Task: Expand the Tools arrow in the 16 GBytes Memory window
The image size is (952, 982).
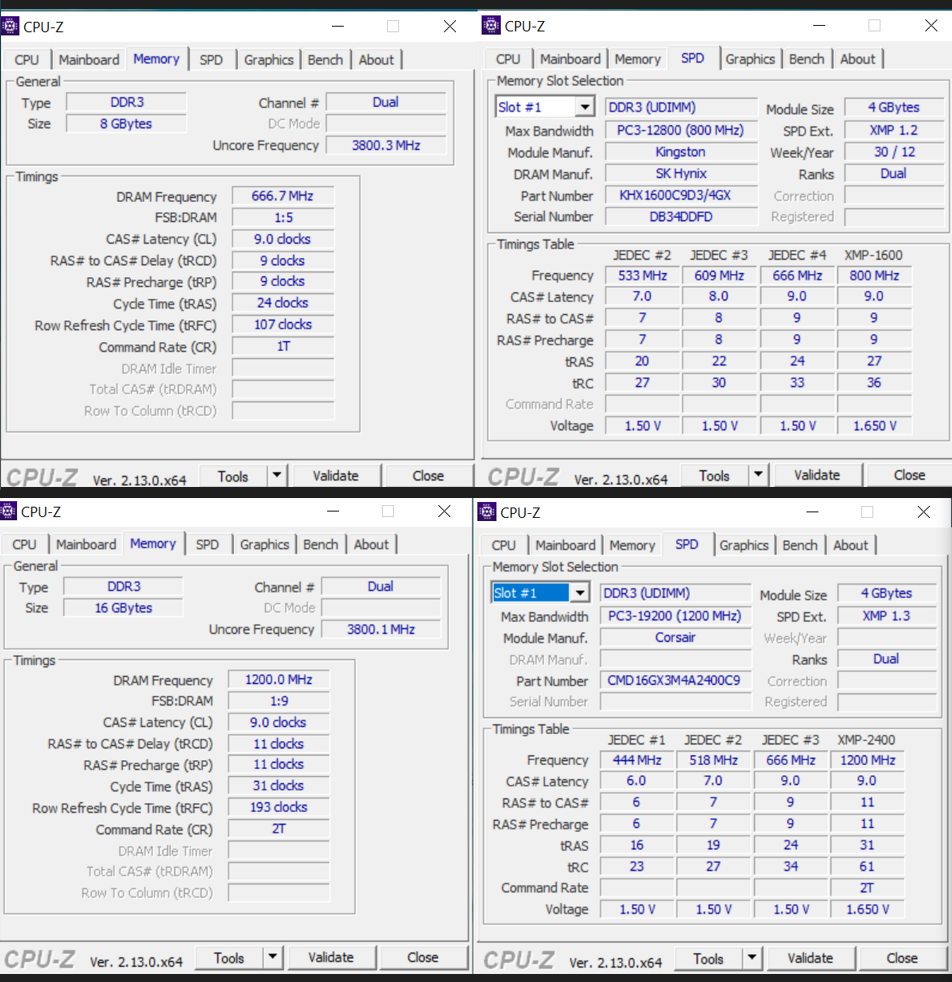Action: tap(272, 958)
